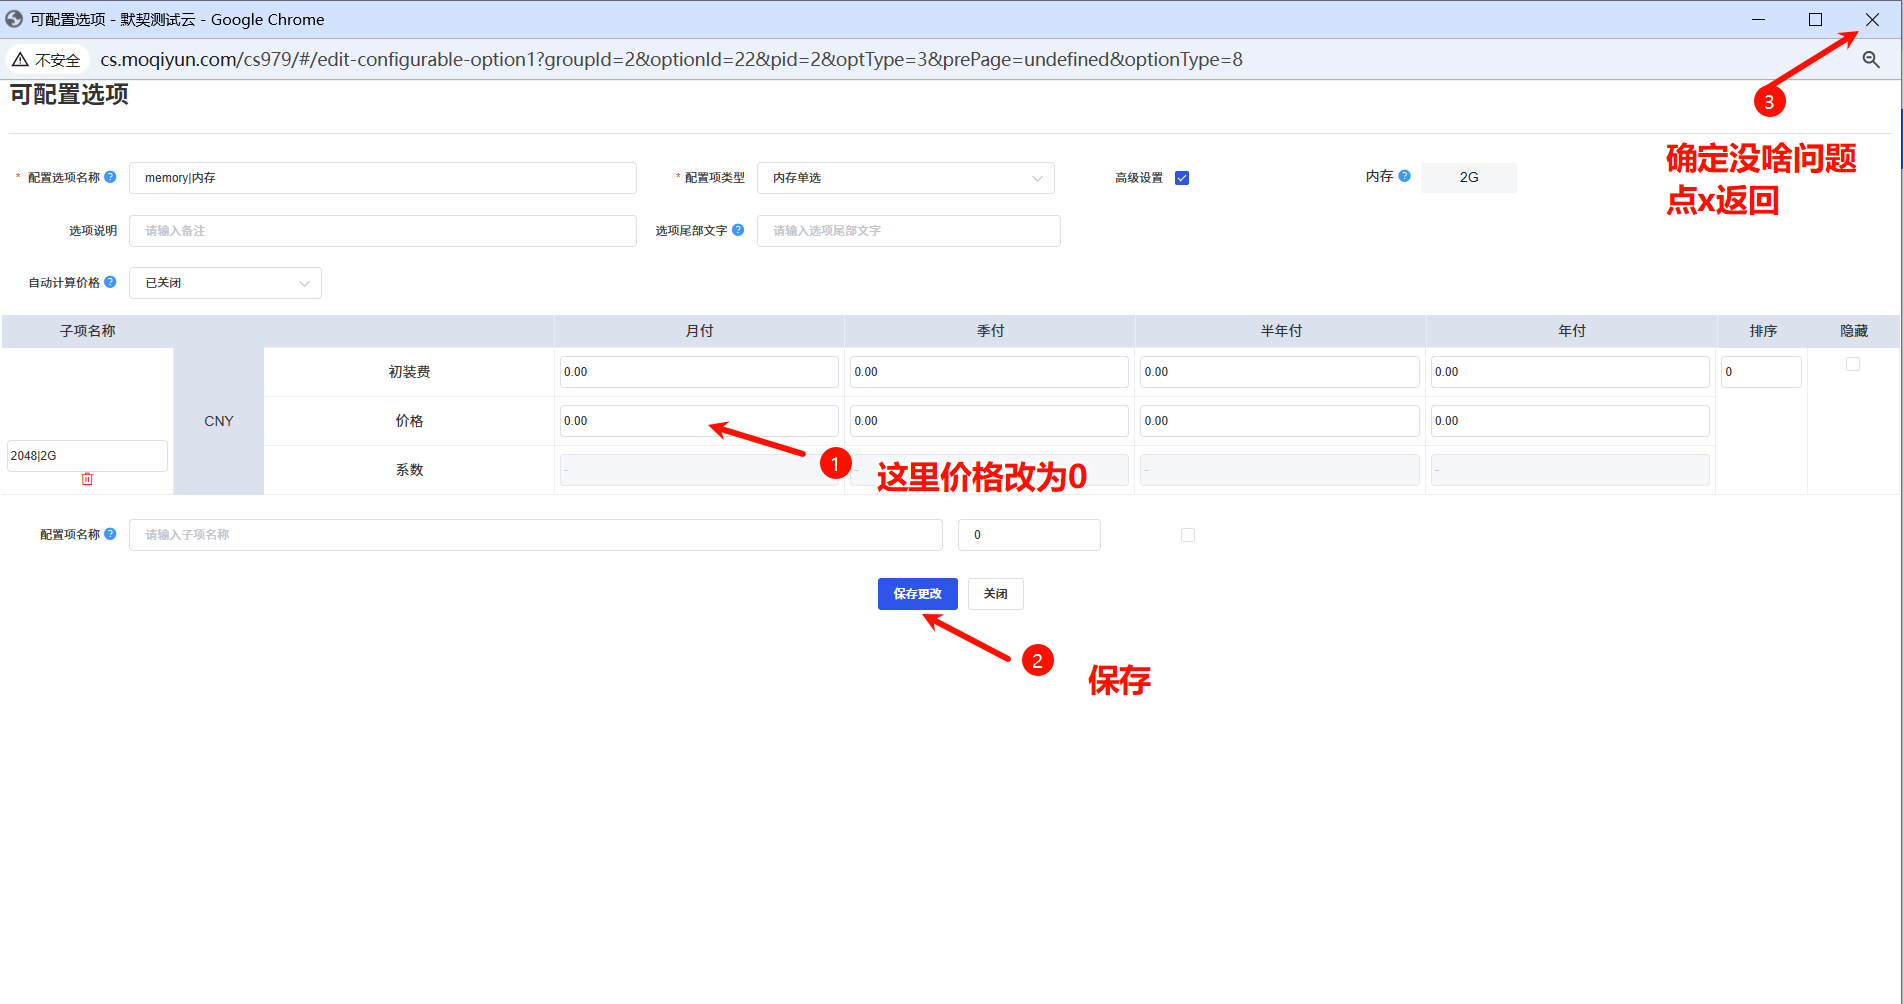The height and width of the screenshot is (1004, 1903).
Task: Click the 排序 field in 2048|2G row
Action: tap(1761, 372)
